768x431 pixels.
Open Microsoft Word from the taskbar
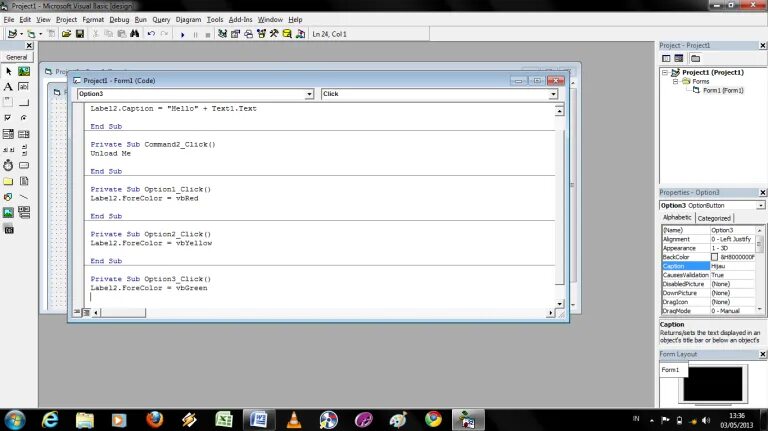[259, 420]
